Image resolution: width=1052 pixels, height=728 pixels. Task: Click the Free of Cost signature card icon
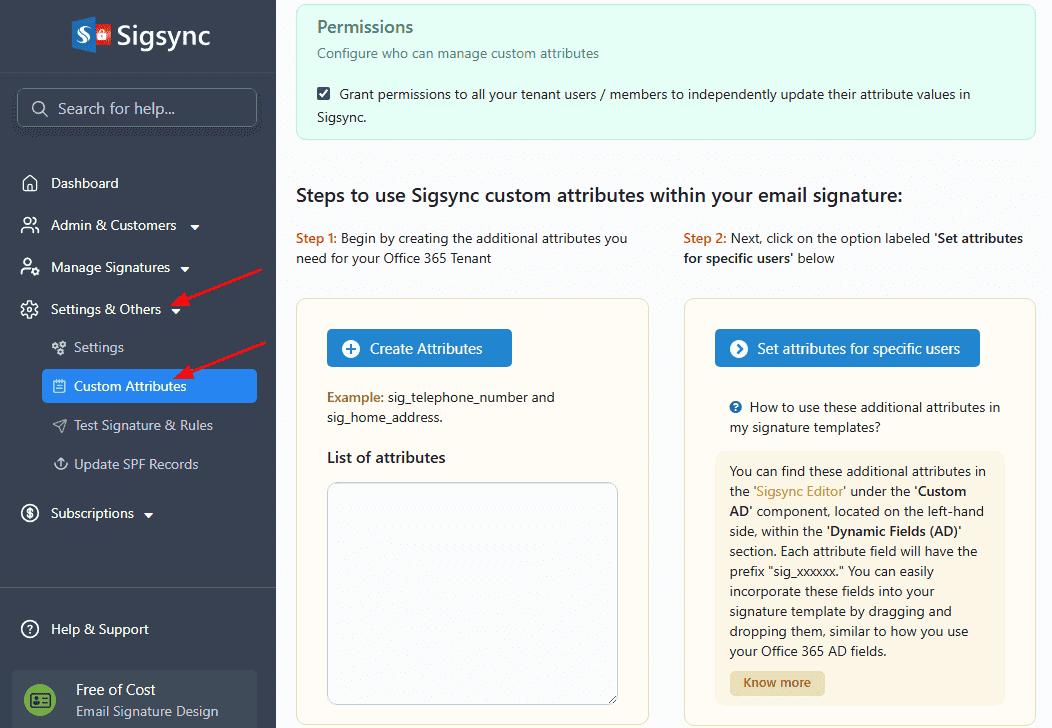tap(41, 700)
